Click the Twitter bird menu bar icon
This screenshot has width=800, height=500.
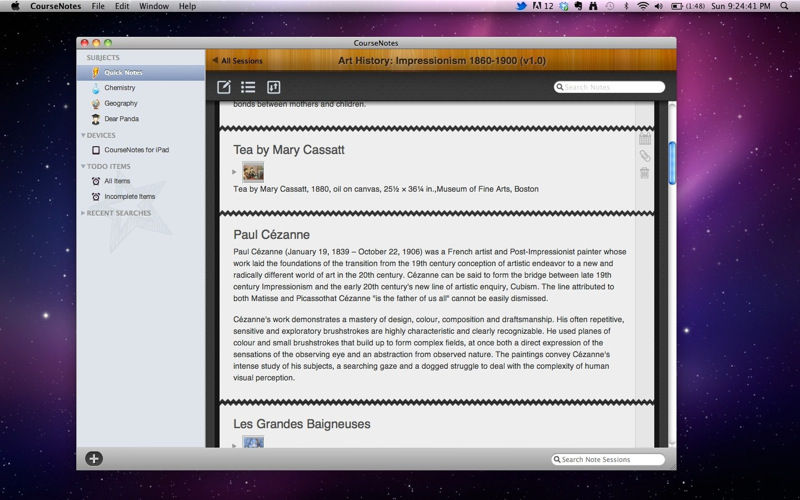(x=521, y=6)
